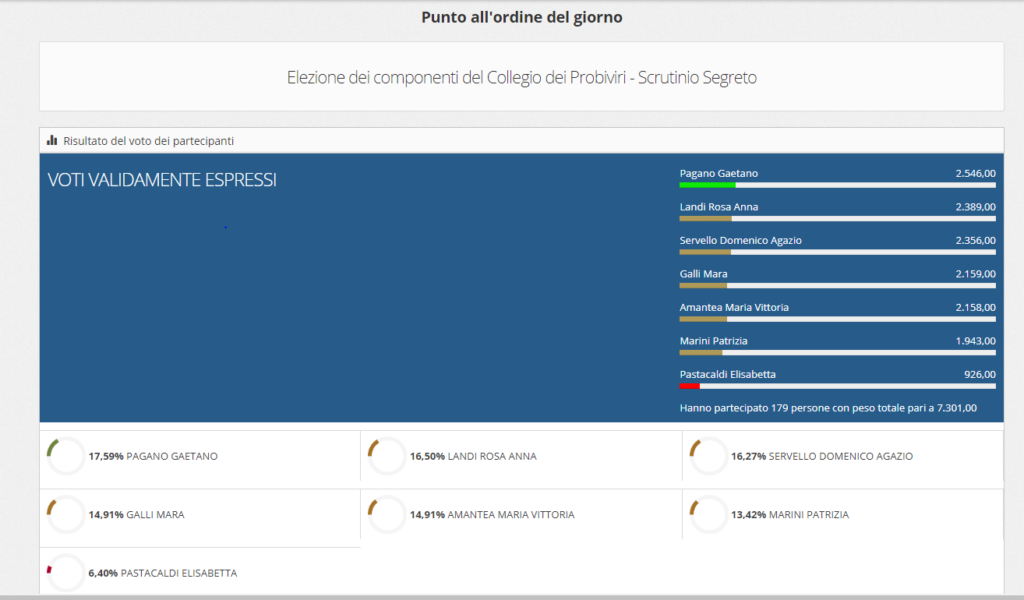Click the Hanno partecipato 179 persone summary text
The width and height of the screenshot is (1024, 600).
pos(828,408)
